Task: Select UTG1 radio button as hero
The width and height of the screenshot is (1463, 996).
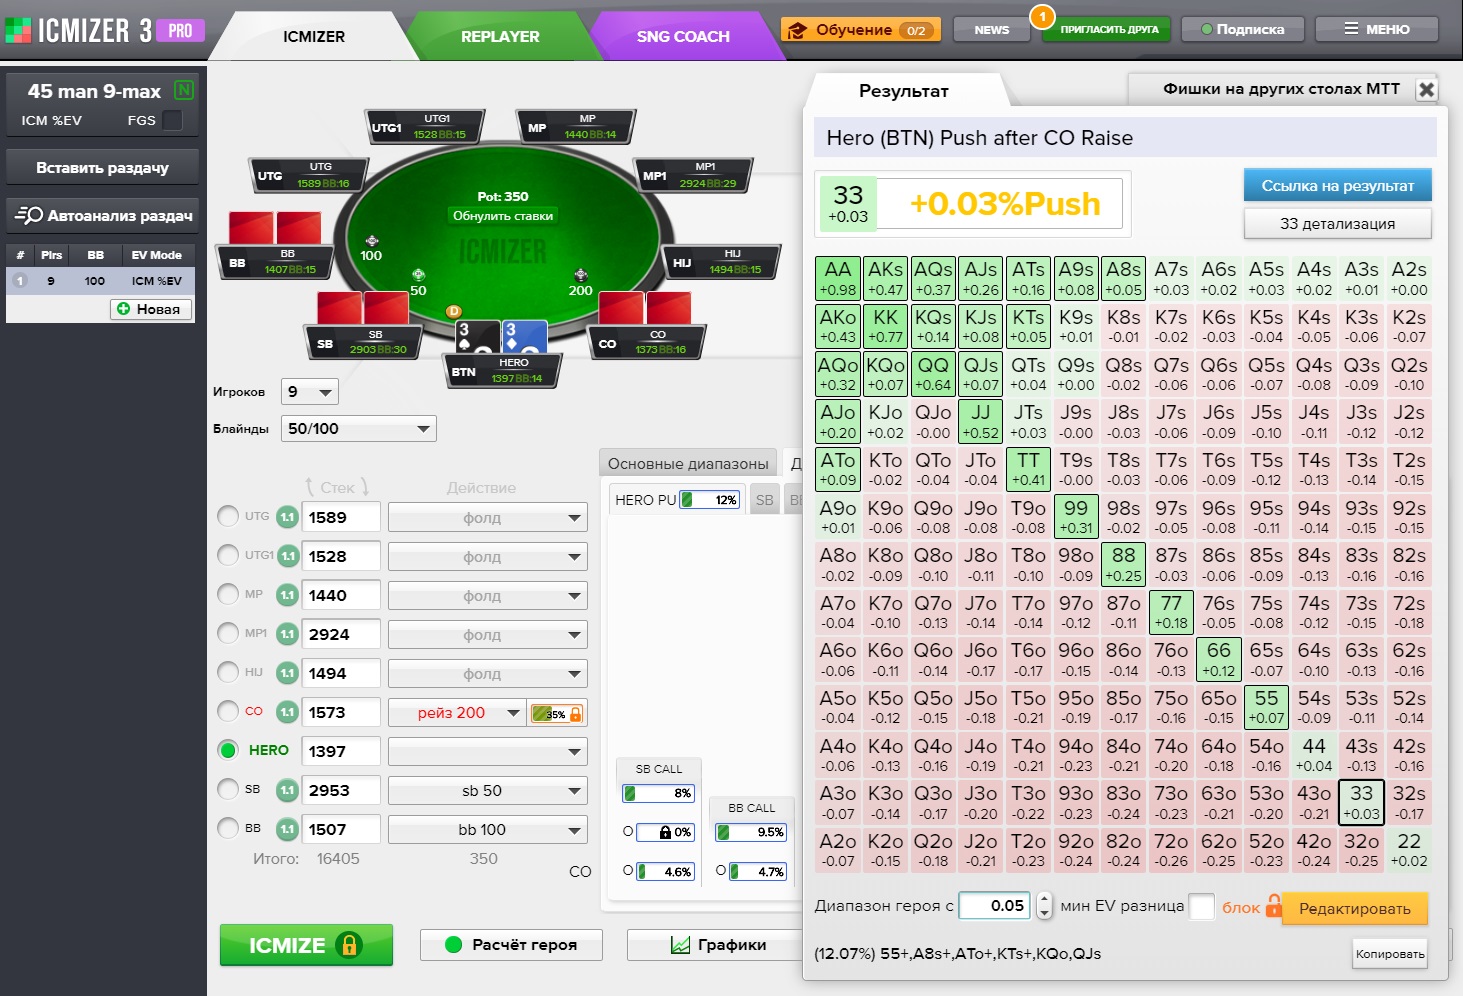Action: [228, 555]
